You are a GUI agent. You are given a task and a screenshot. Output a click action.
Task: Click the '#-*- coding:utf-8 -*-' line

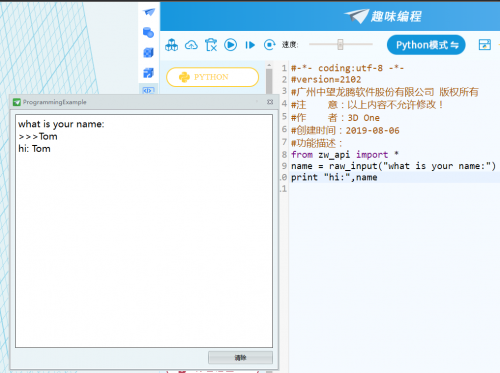click(x=347, y=68)
